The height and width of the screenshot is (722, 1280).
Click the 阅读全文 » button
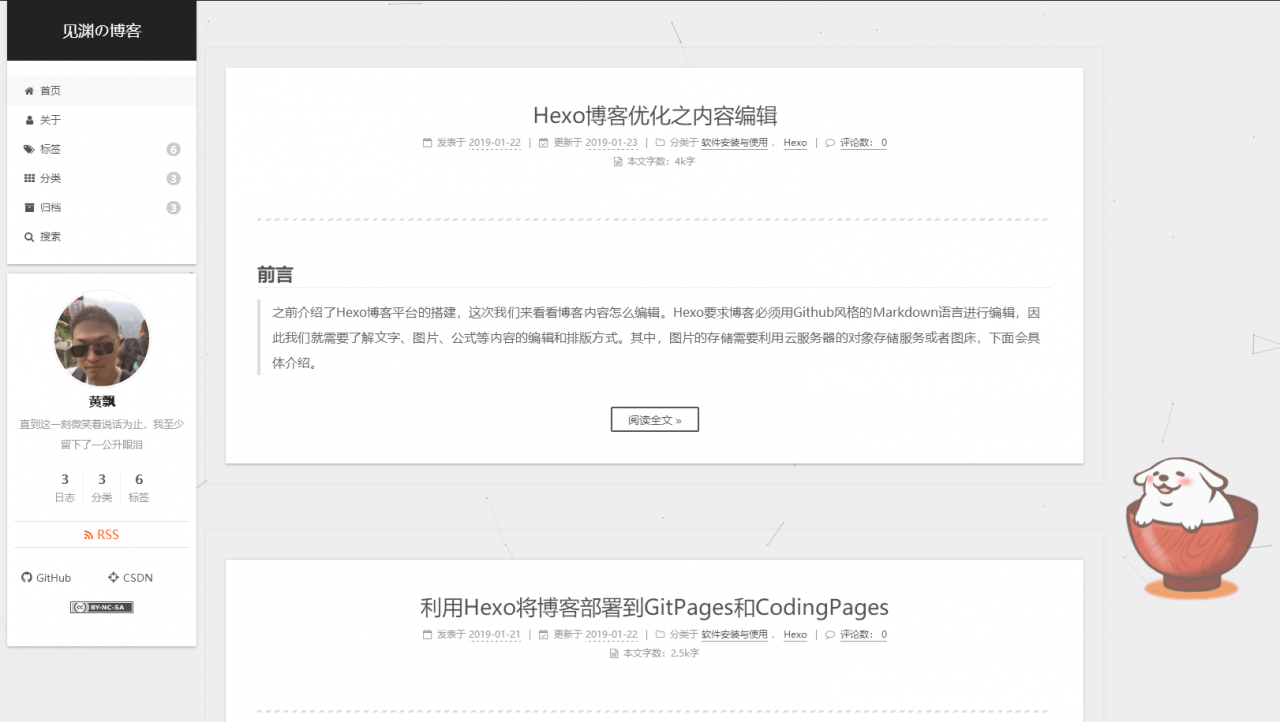[655, 420]
